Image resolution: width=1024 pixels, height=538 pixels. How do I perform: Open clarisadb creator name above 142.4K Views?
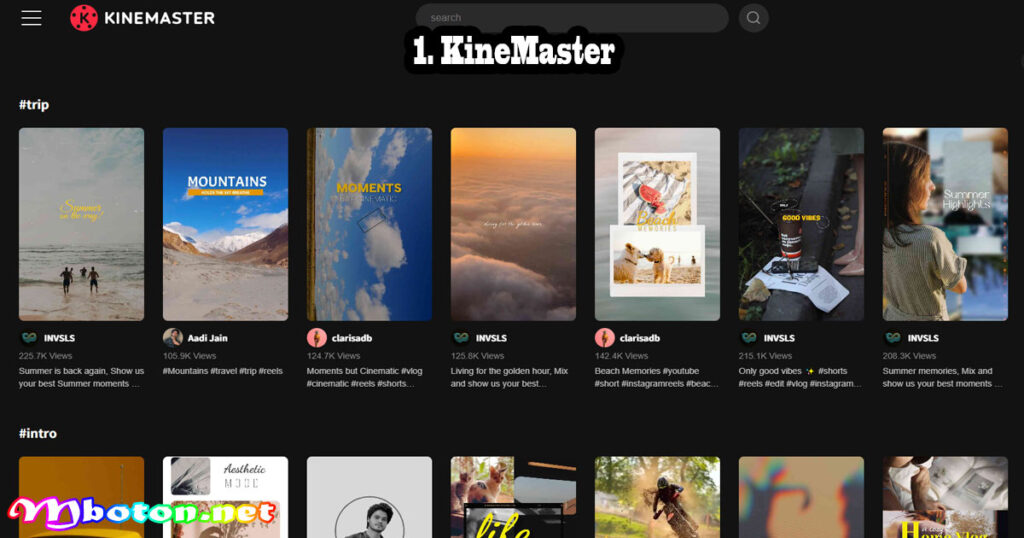[x=640, y=338]
